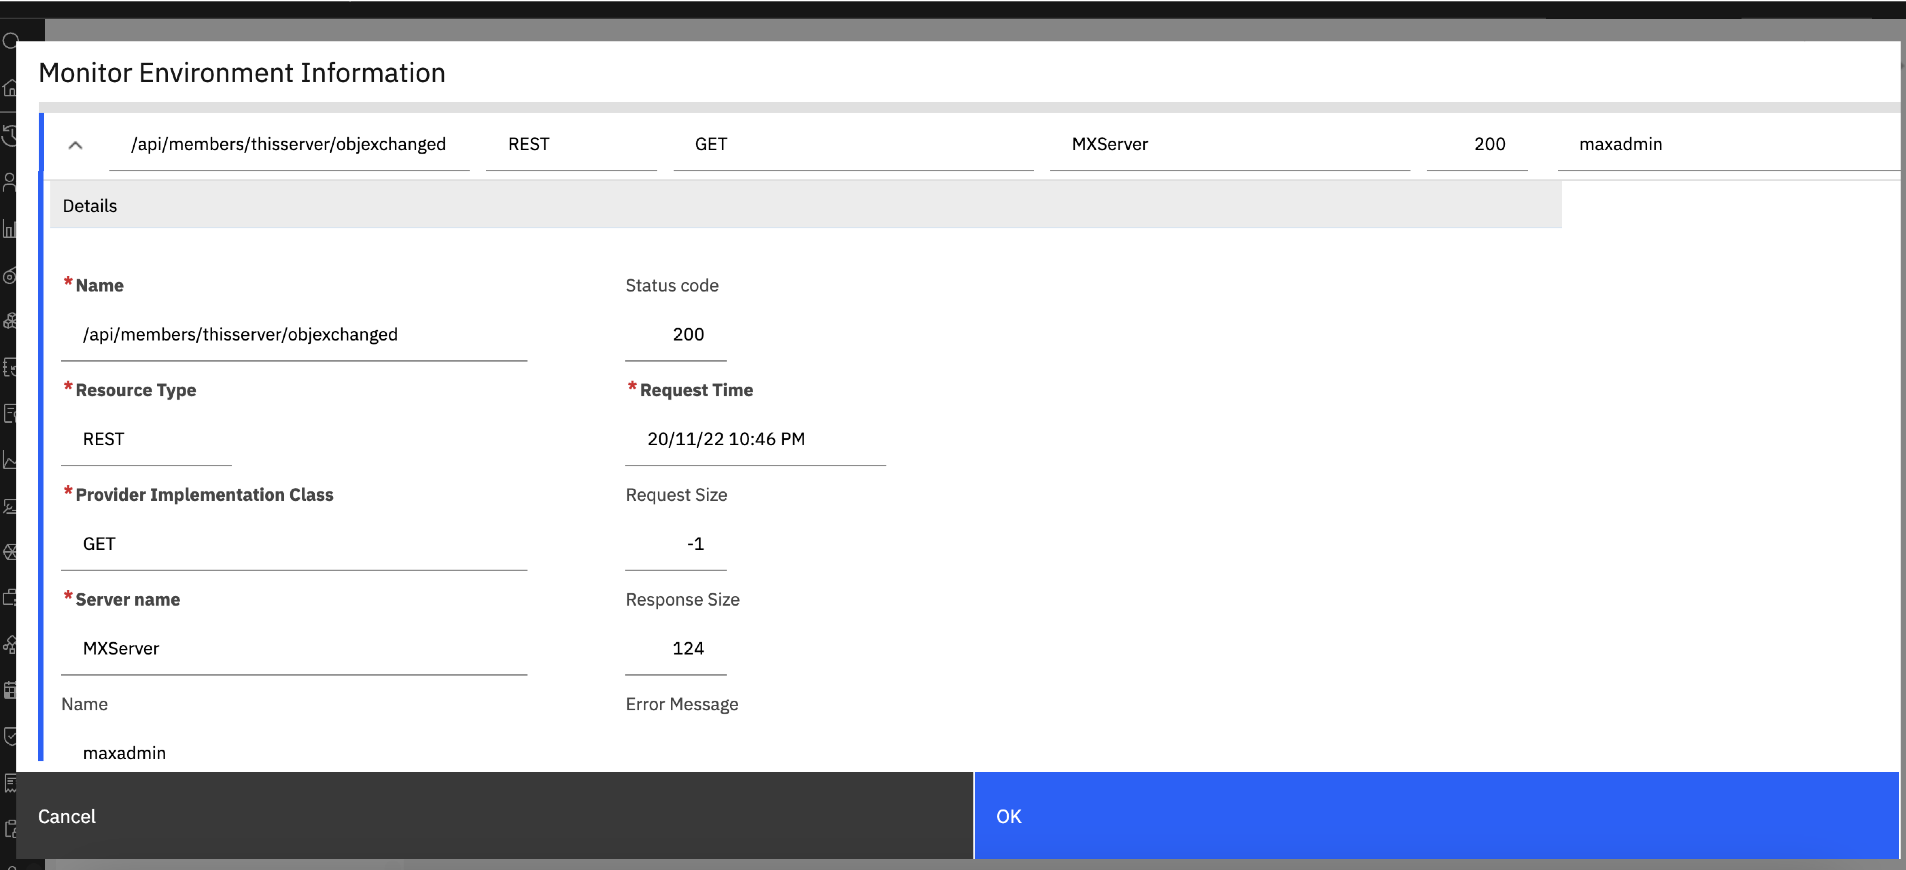The width and height of the screenshot is (1906, 870).
Task: Open the search icon in left sidebar
Action: click(10, 42)
